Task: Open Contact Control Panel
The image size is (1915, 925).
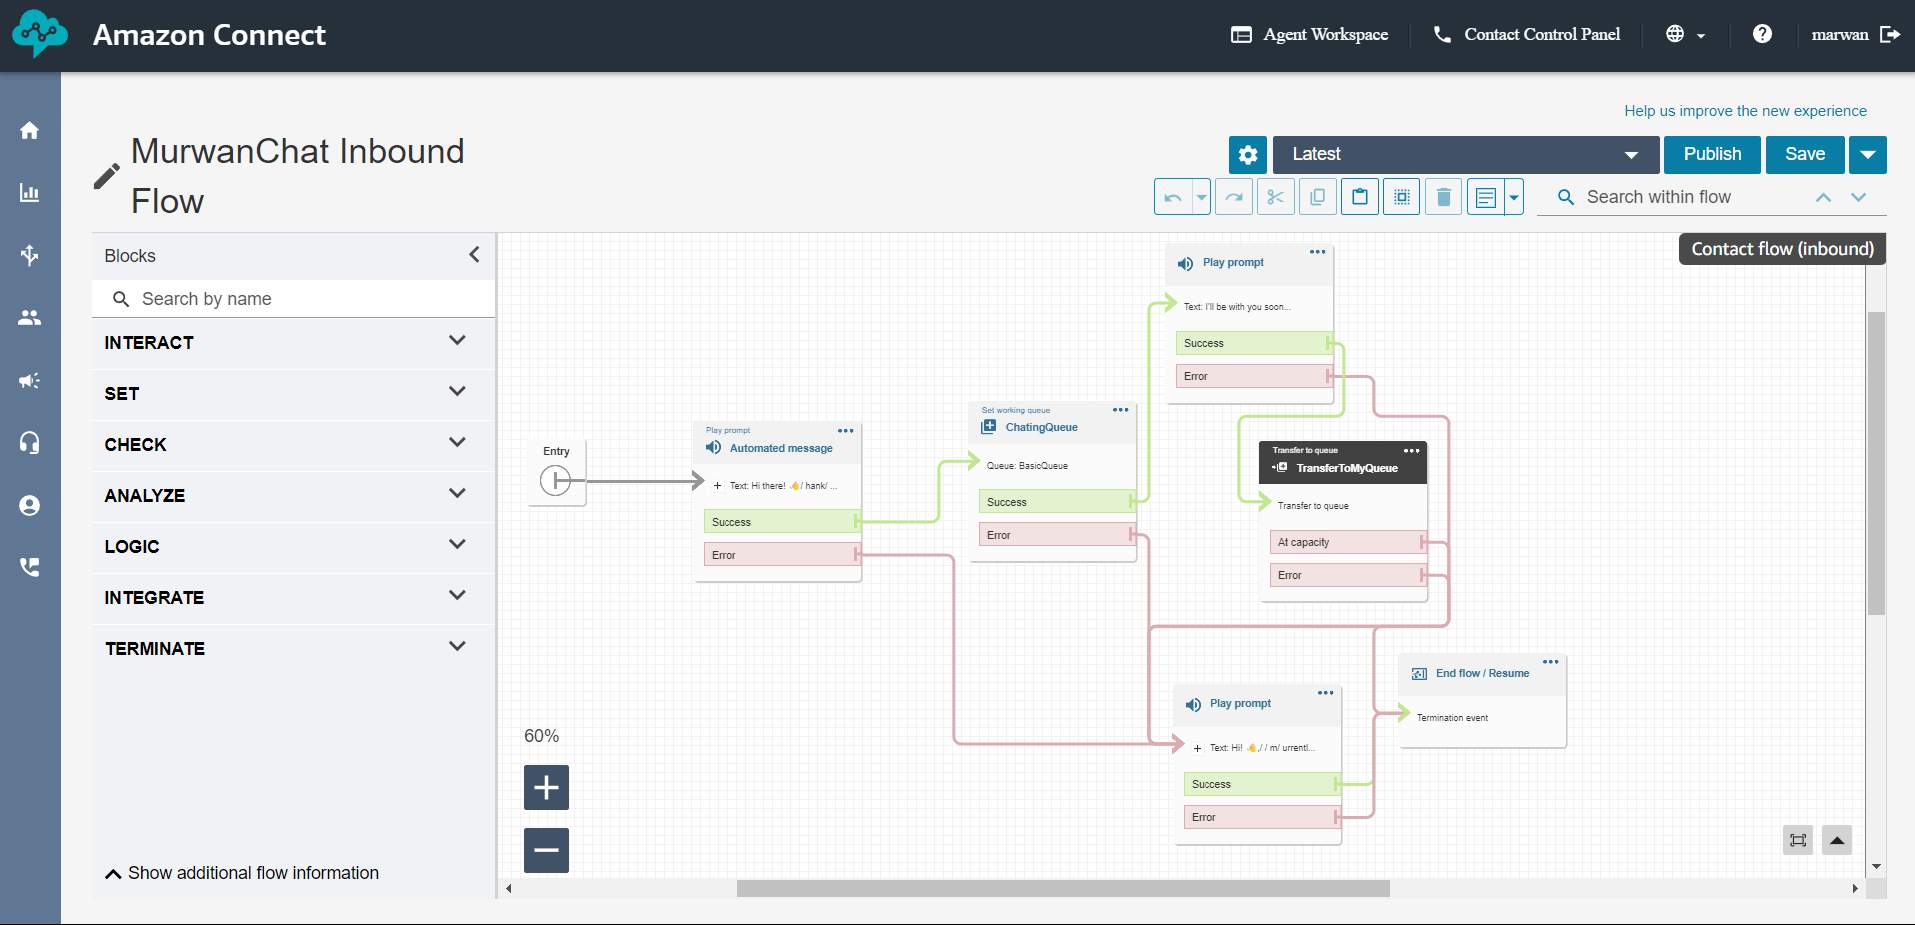Action: tap(1527, 34)
